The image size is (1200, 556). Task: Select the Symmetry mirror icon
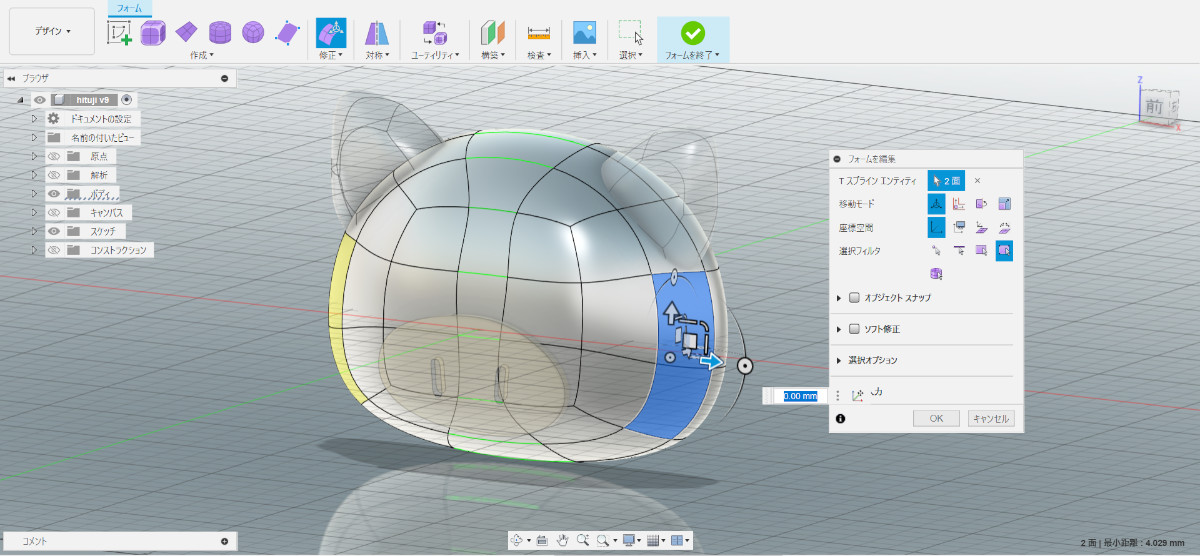(x=377, y=33)
